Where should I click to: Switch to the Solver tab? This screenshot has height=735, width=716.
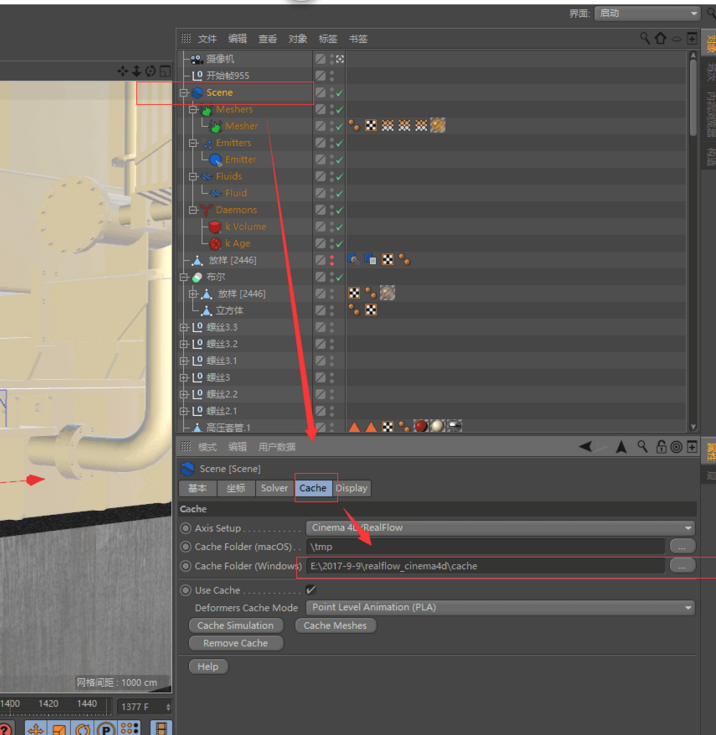[x=273, y=488]
